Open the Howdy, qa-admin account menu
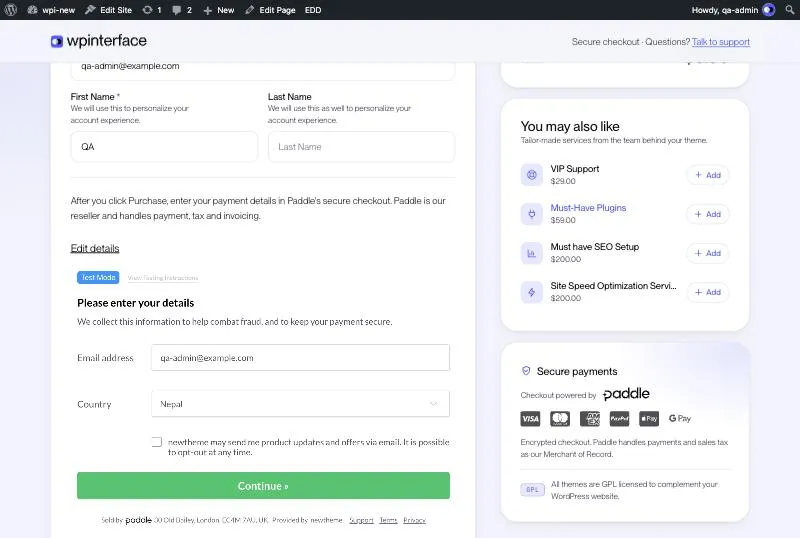This screenshot has height=538, width=800. point(733,10)
